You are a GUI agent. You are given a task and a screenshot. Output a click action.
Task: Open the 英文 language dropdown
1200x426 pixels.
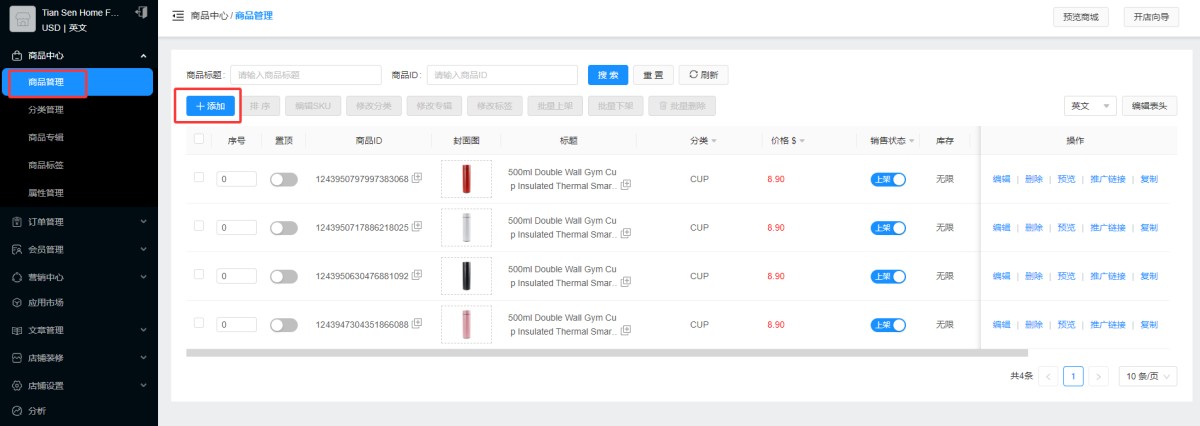click(x=1090, y=106)
